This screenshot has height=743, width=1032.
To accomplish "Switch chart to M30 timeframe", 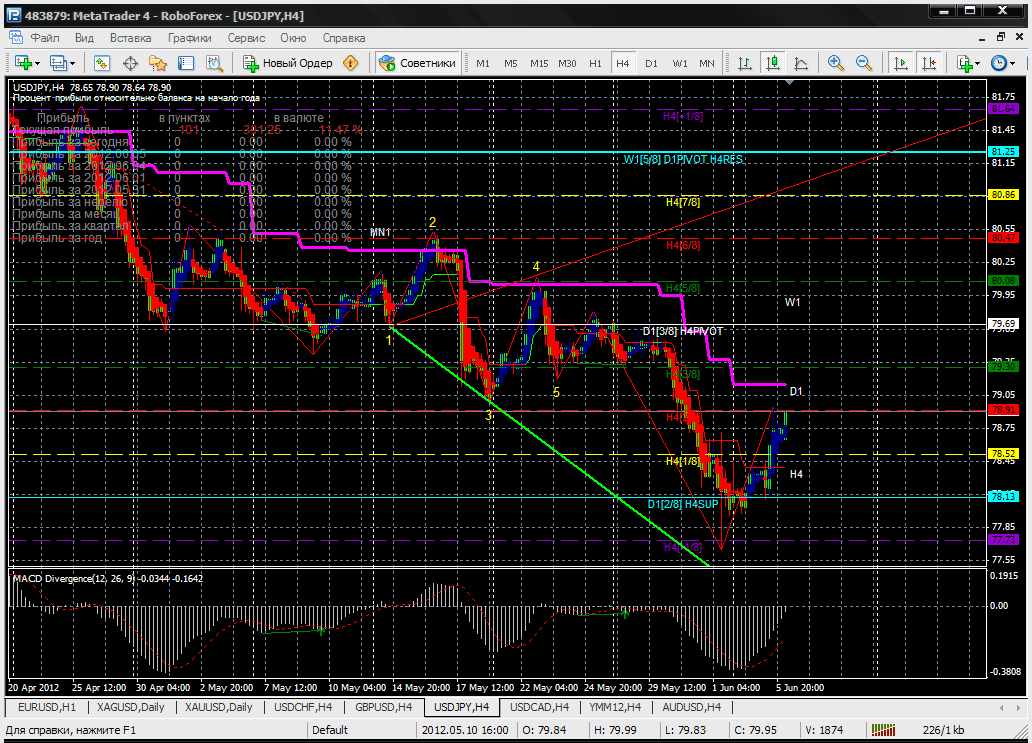I will pyautogui.click(x=567, y=63).
